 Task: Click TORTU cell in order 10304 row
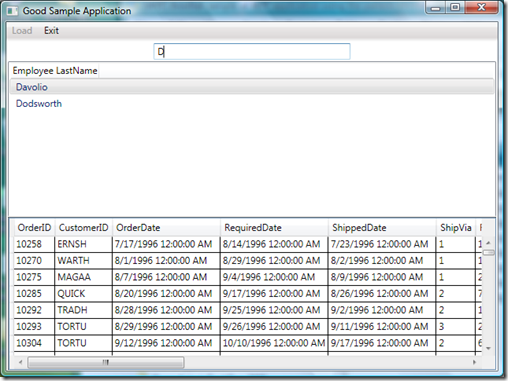(83, 343)
